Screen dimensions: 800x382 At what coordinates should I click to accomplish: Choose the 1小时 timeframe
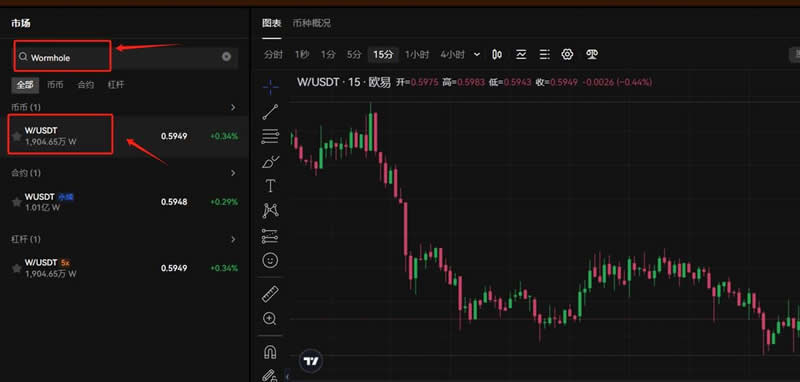[417, 55]
